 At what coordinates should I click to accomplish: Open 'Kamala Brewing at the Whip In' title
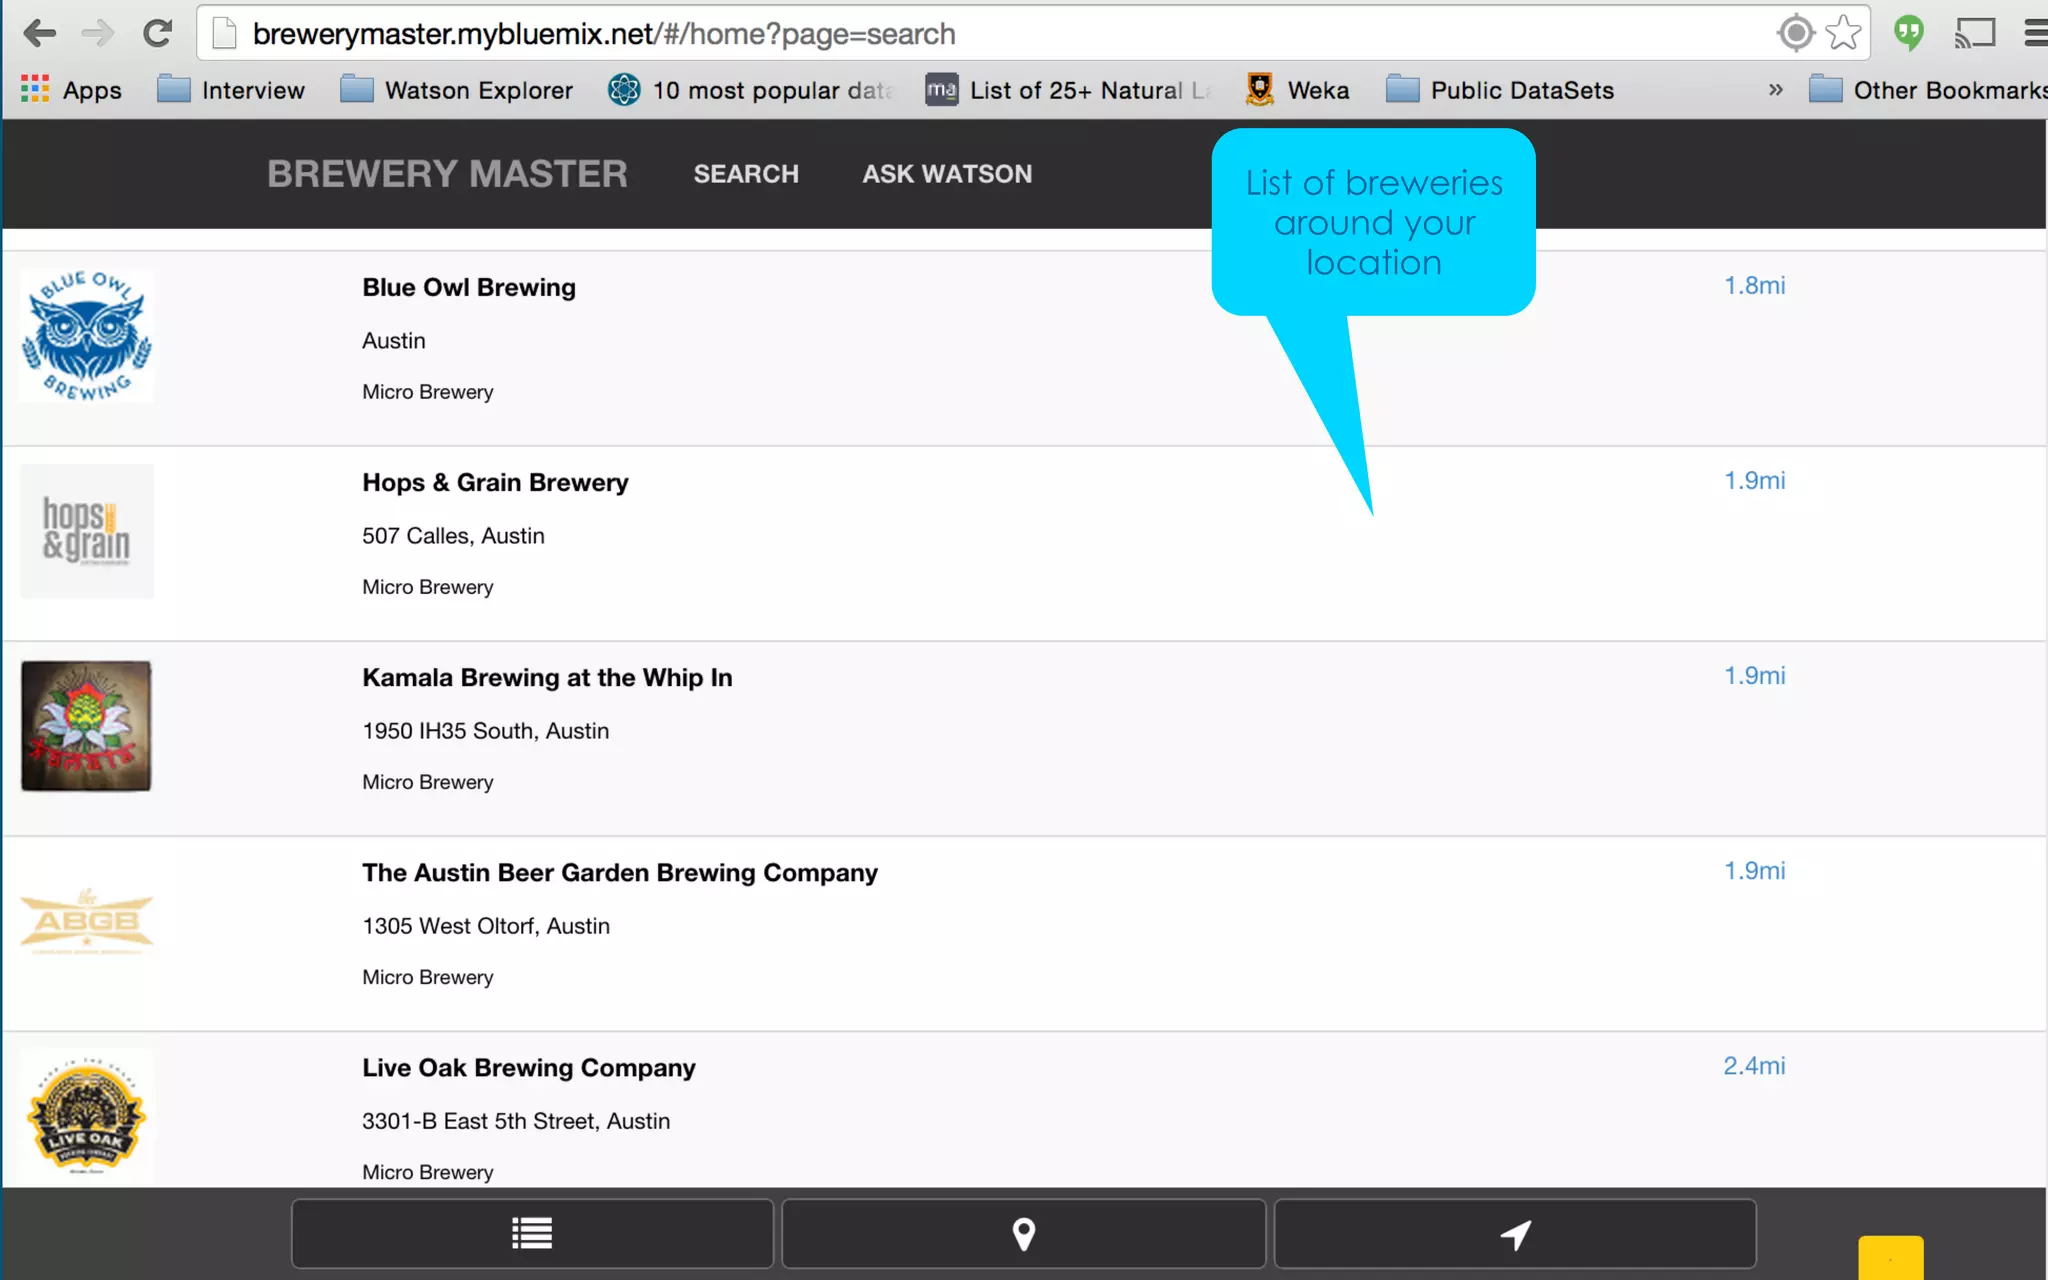point(547,678)
